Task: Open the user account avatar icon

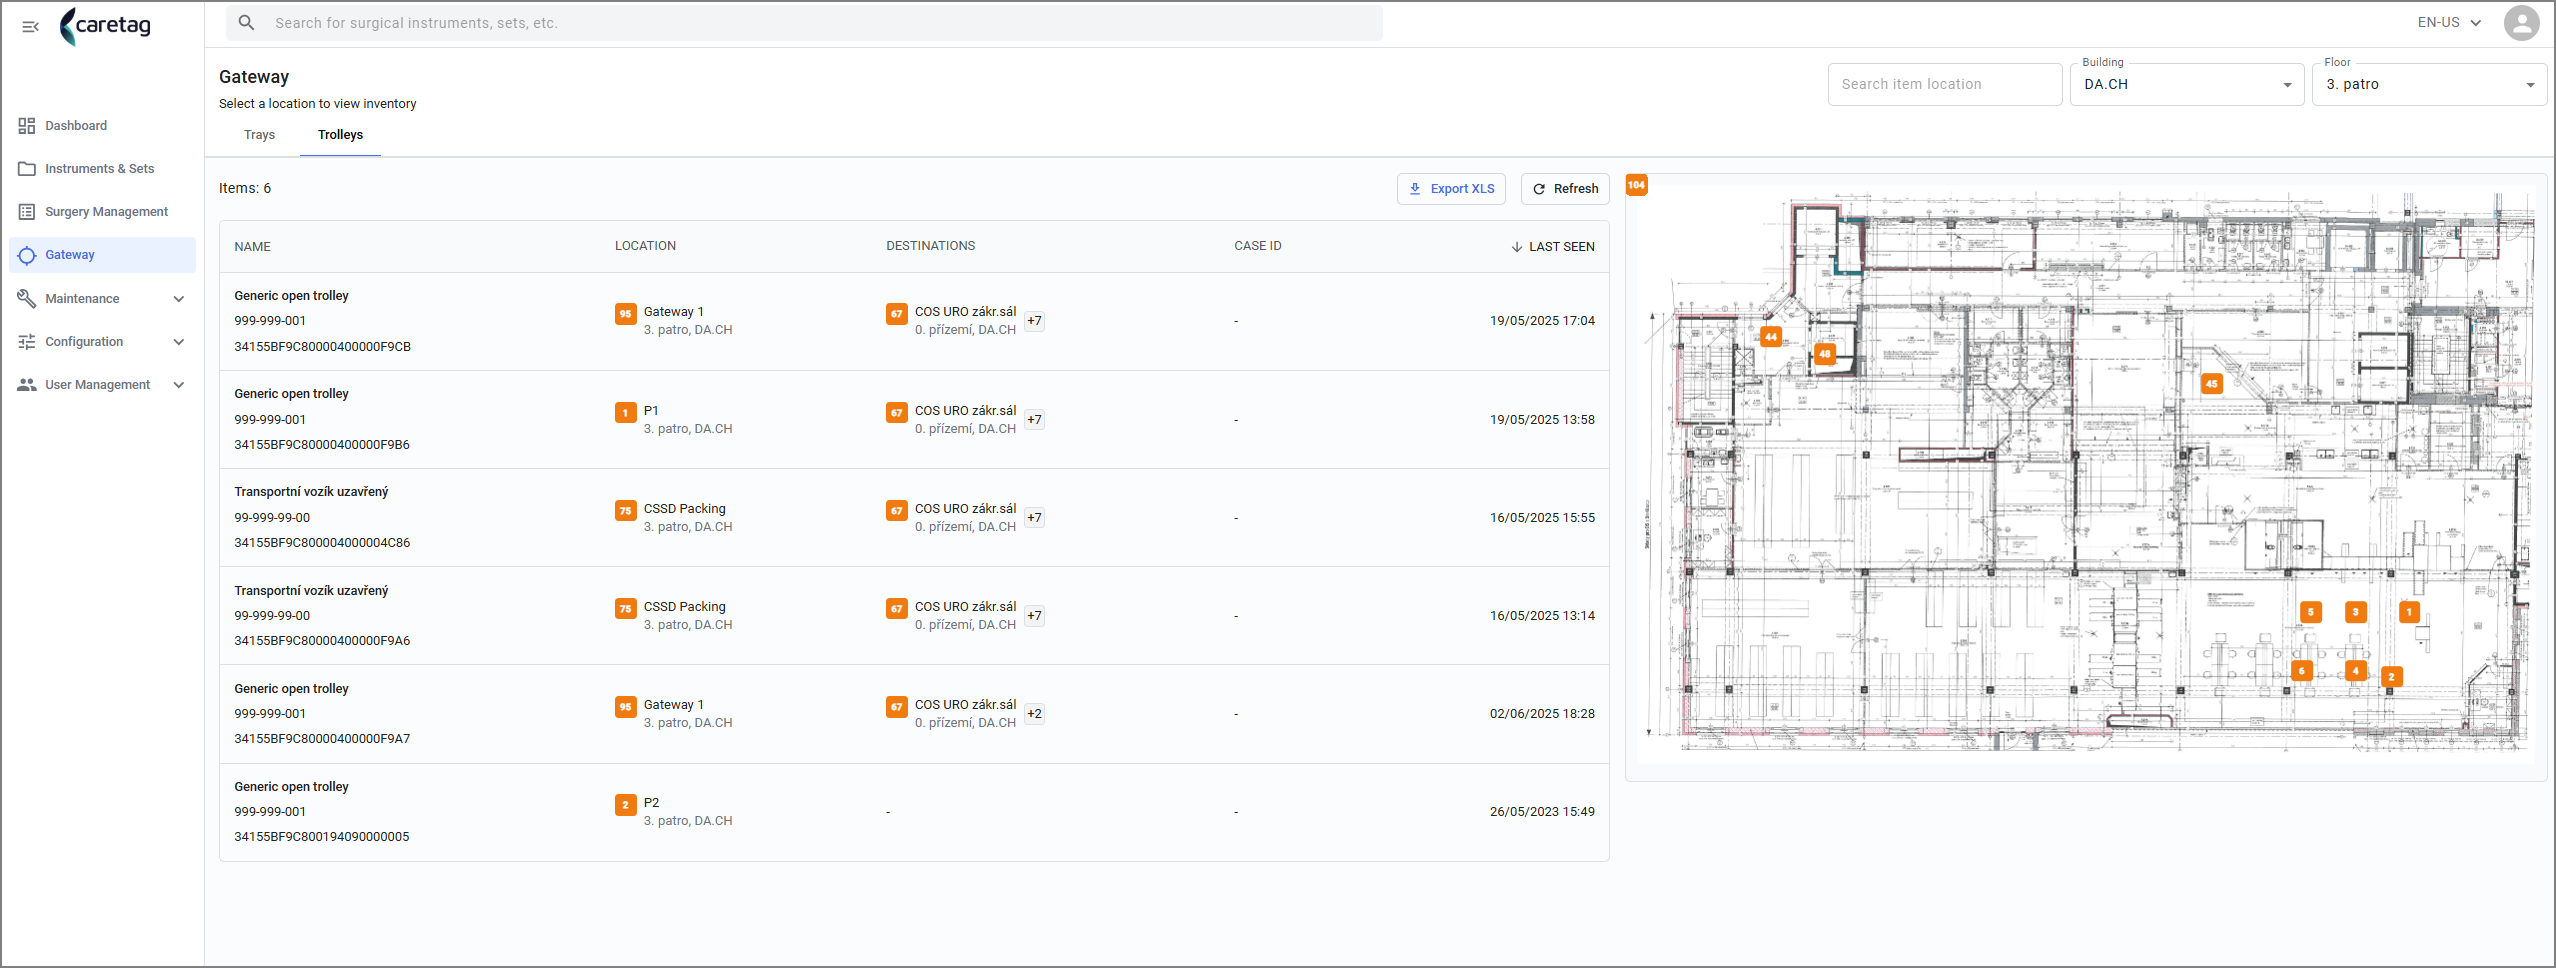Action: click(x=2521, y=23)
